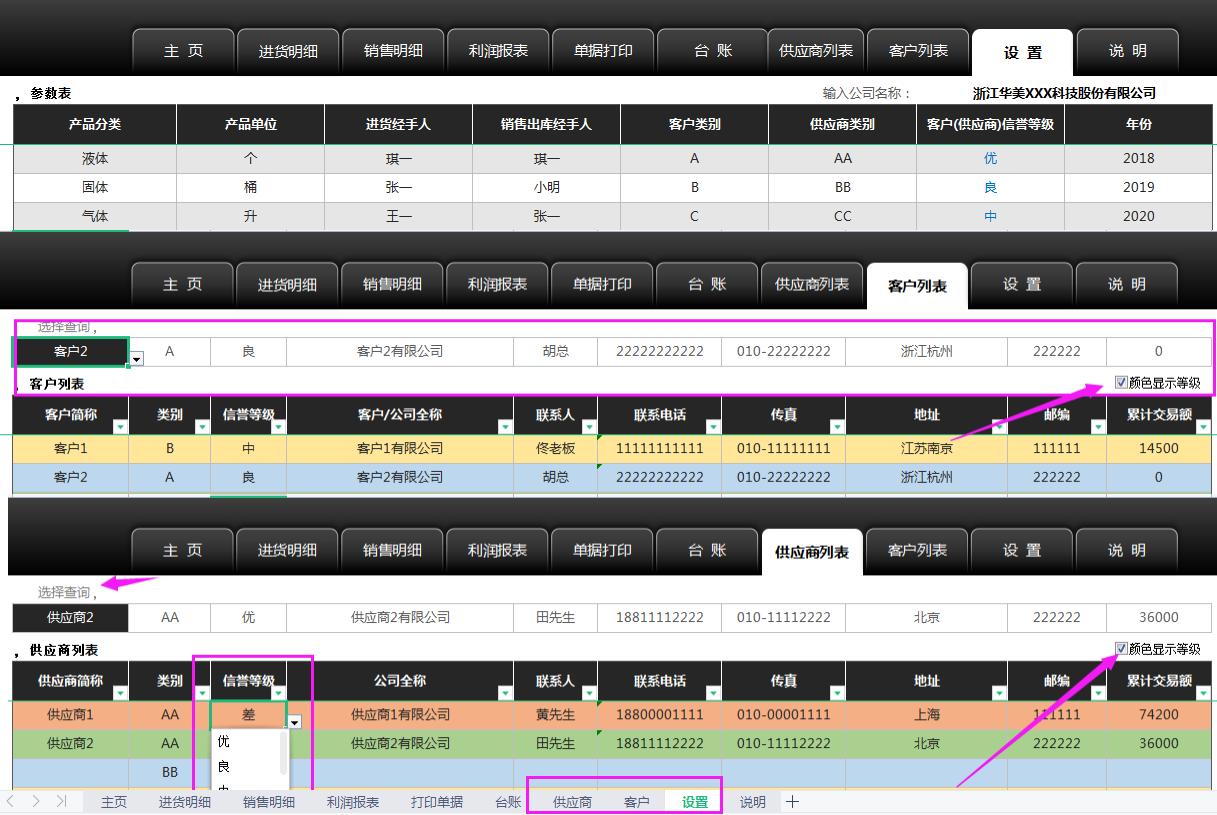Switch to the 打印单据 sheet tab at the bottom
Image resolution: width=1217 pixels, height=815 pixels.
point(437,802)
